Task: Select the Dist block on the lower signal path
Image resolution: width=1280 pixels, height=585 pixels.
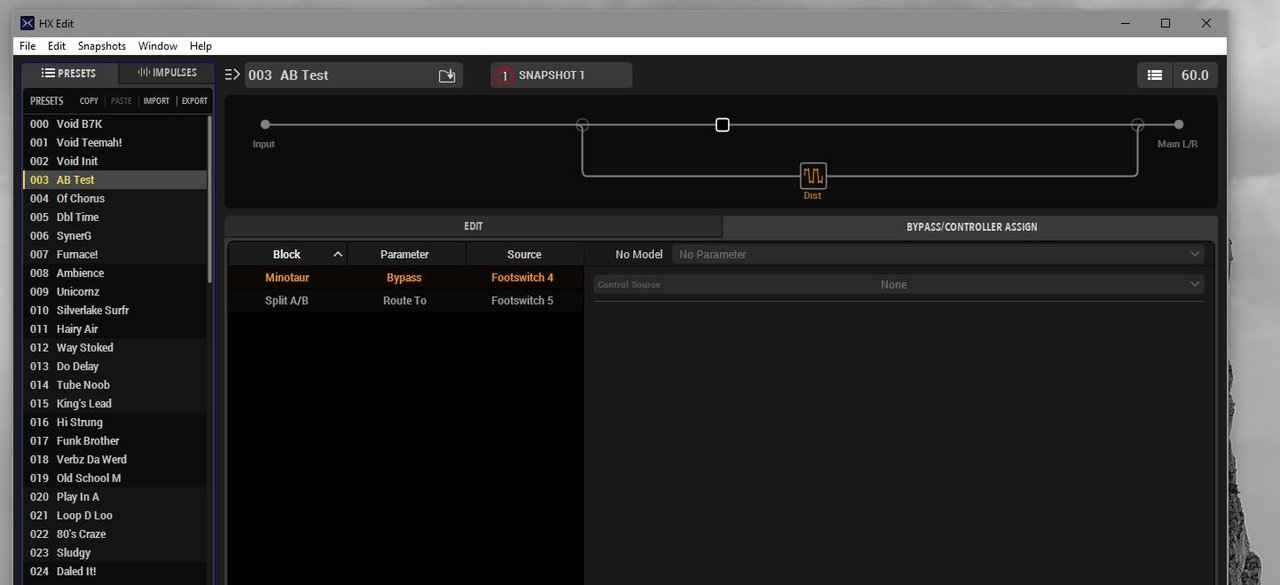Action: pos(813,176)
